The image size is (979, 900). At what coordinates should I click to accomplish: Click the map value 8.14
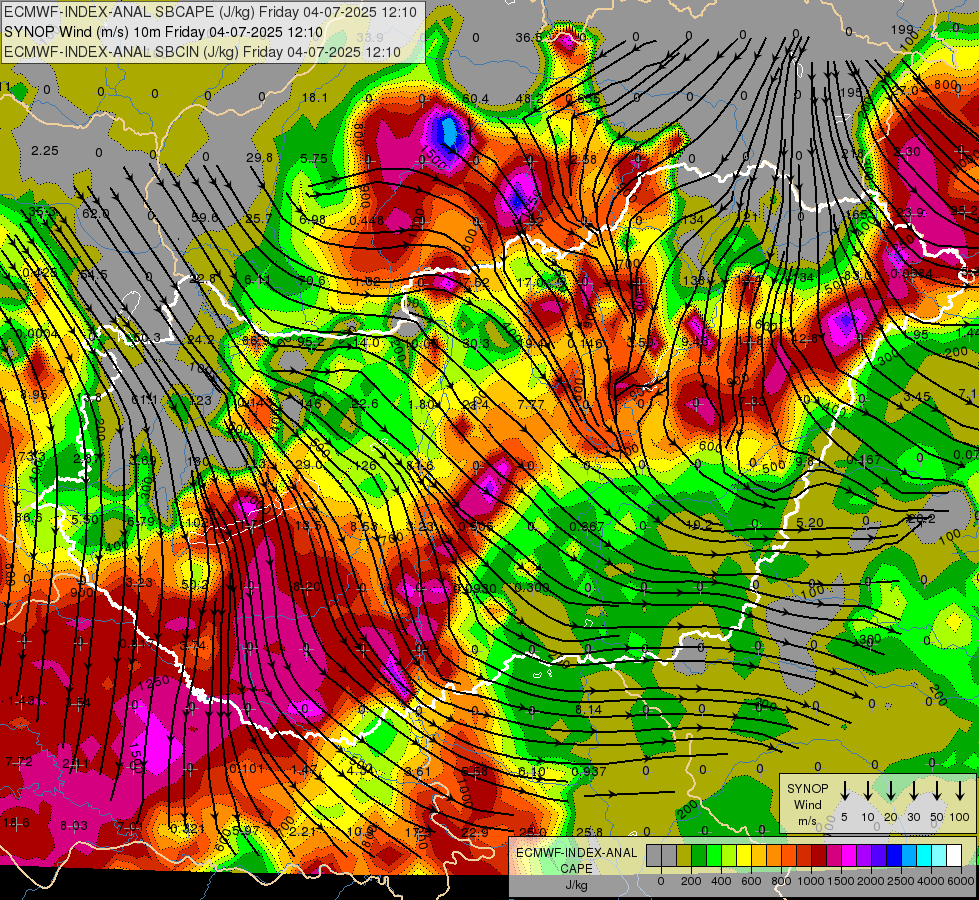[588, 710]
